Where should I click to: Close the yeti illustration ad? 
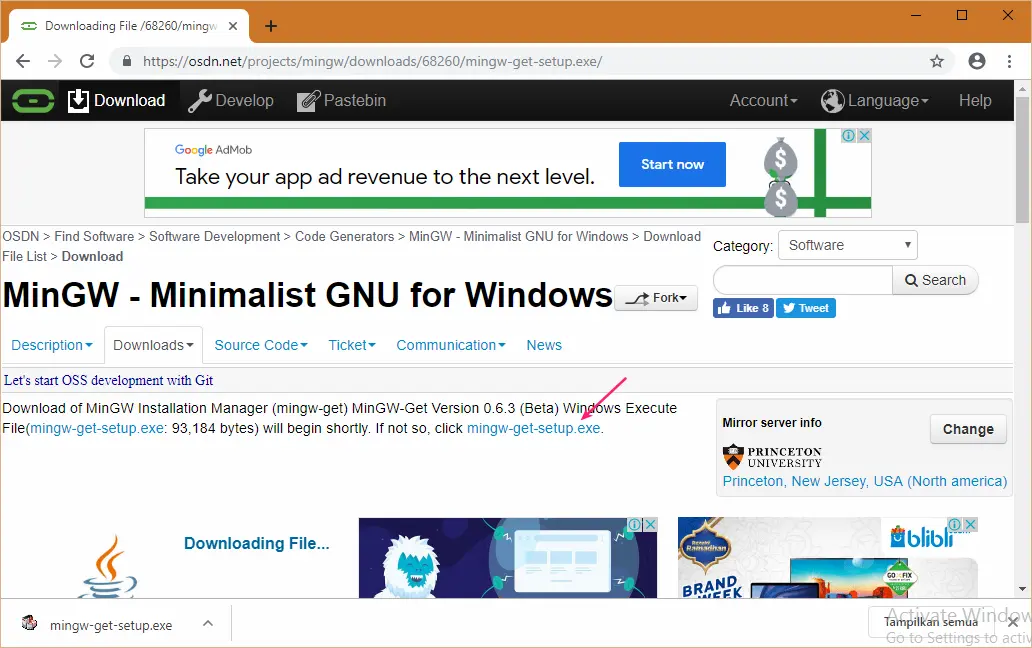pyautogui.click(x=650, y=524)
